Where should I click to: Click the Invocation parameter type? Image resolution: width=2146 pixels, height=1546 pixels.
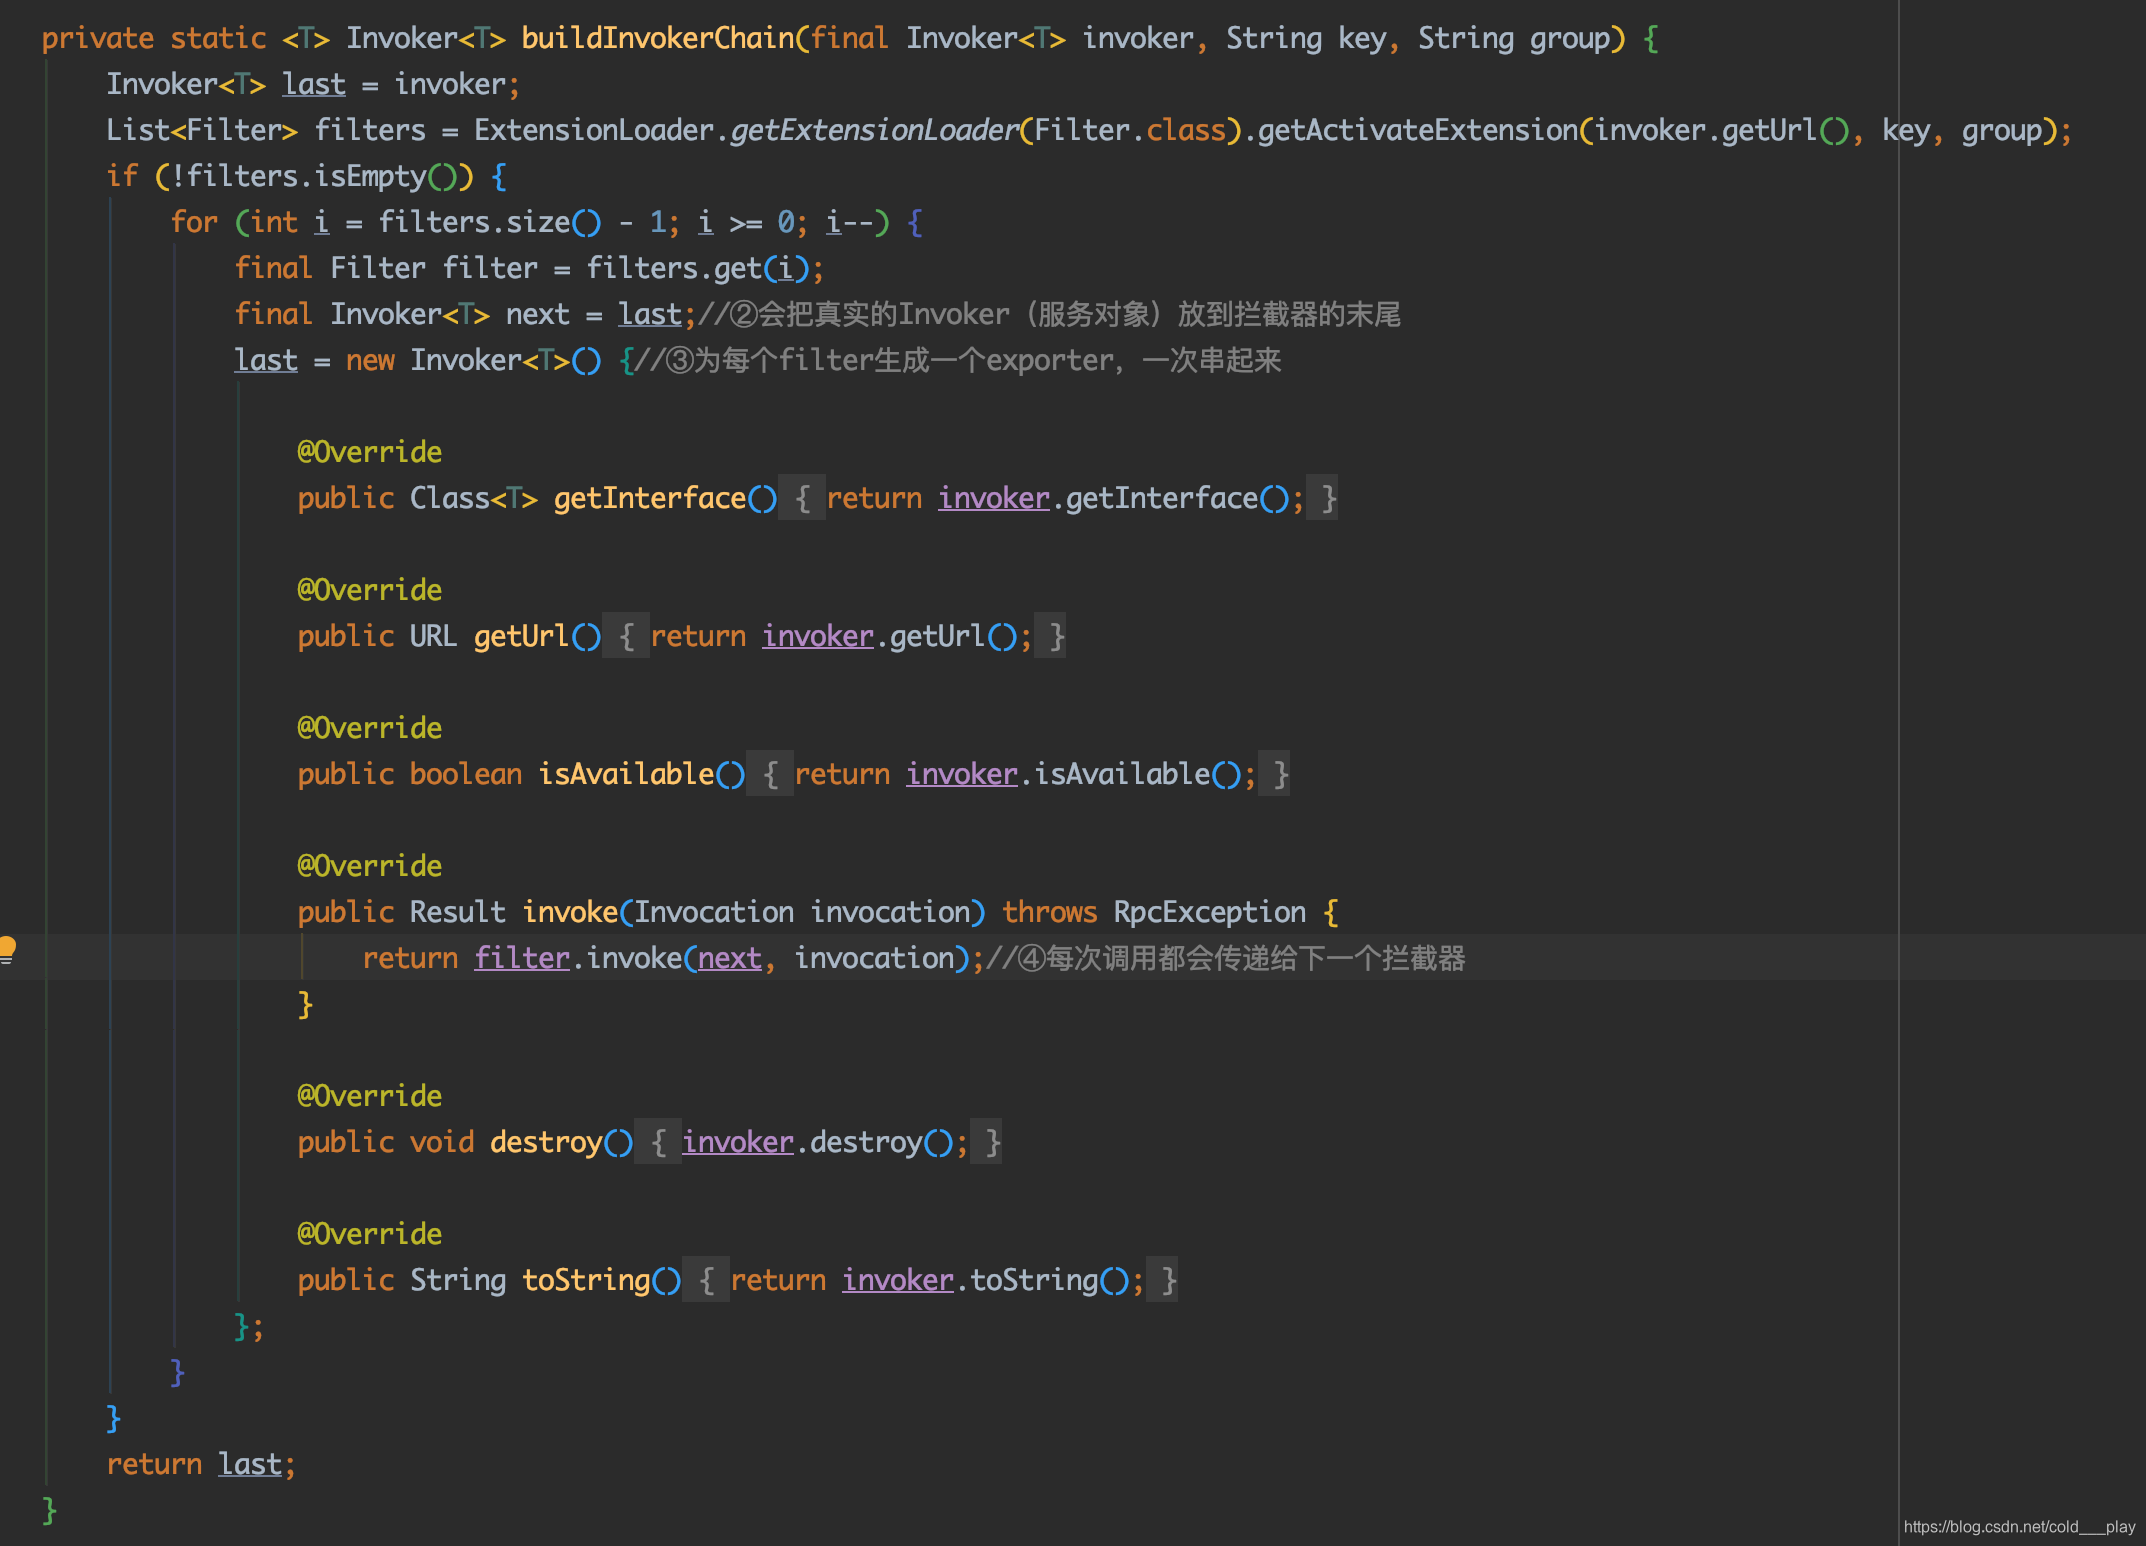[714, 912]
